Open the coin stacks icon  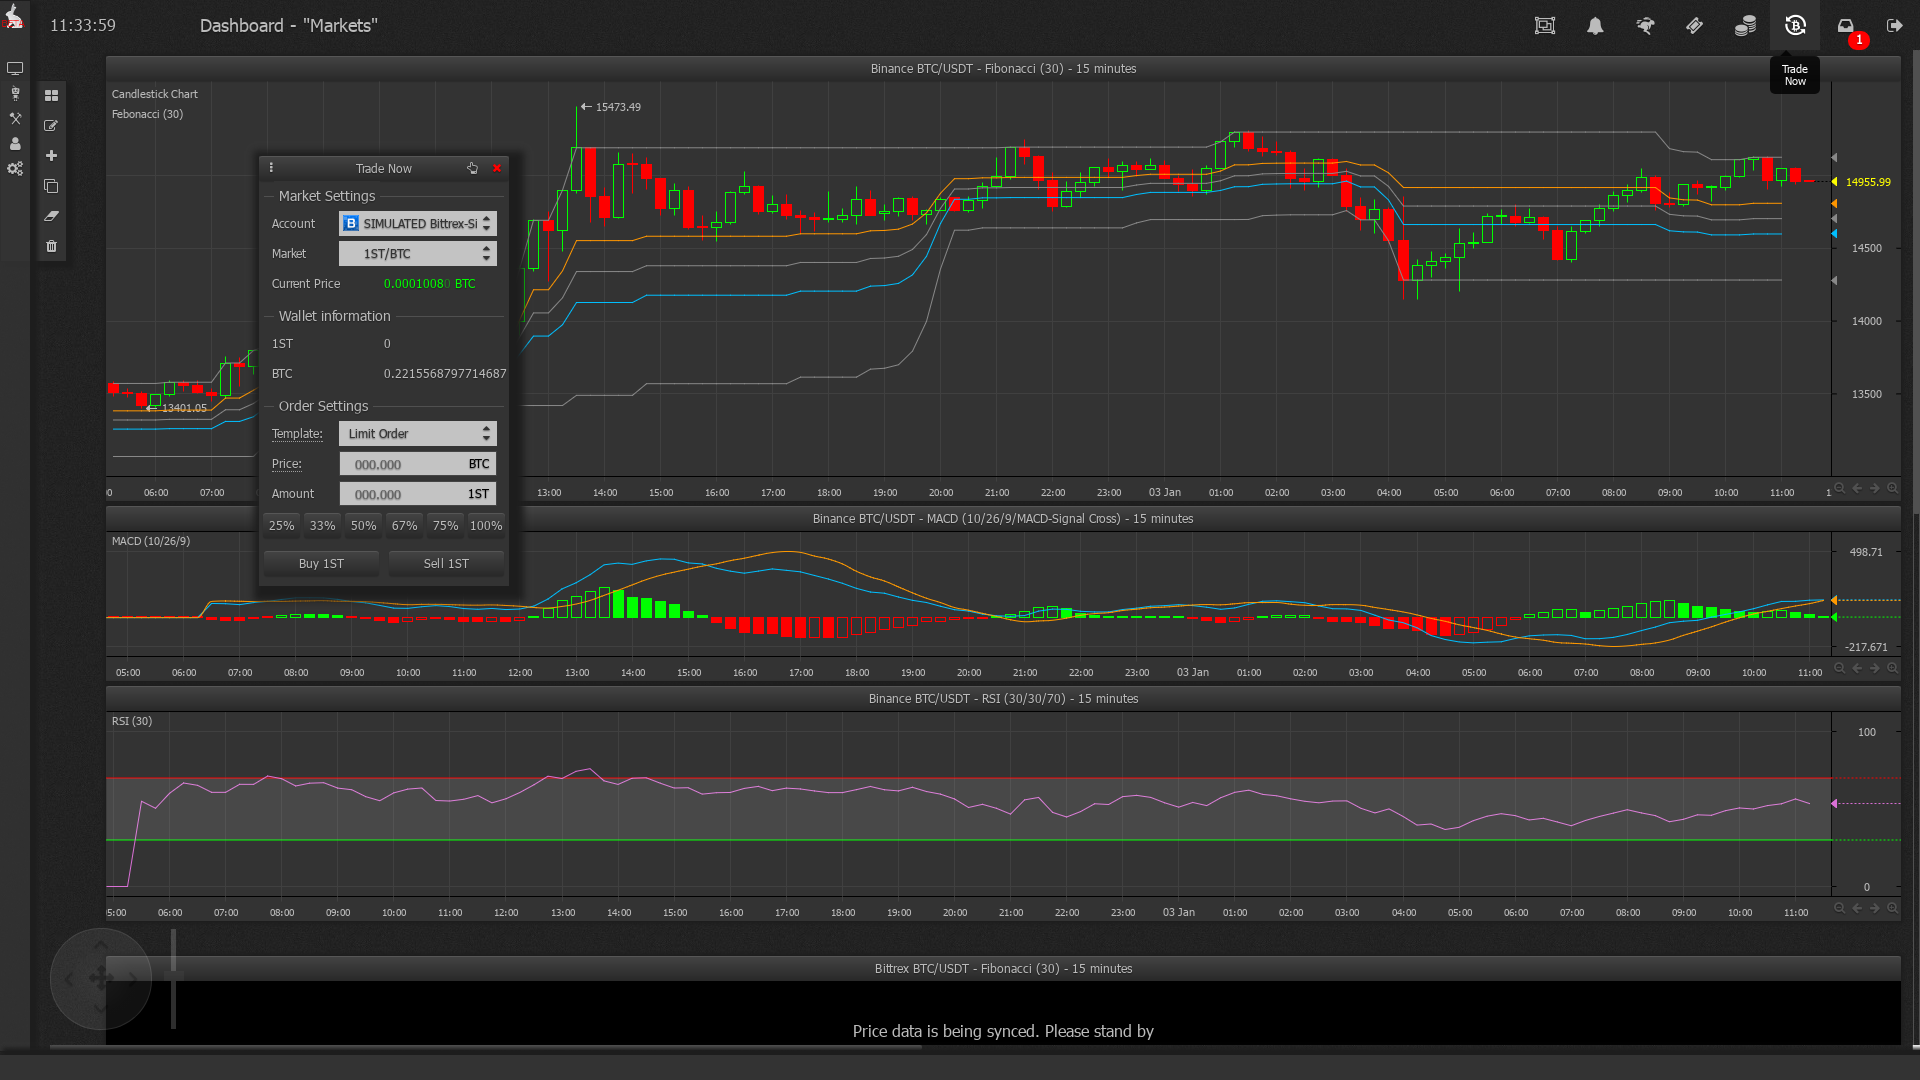tap(1745, 26)
